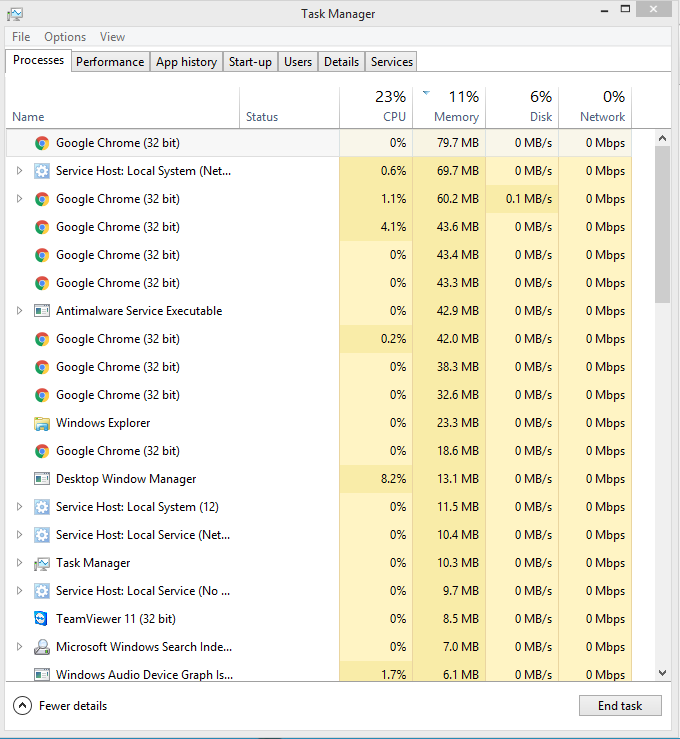Image resolution: width=680 pixels, height=739 pixels.
Task: Click Service Host Local Service (No ...) gear icon
Action: (x=42, y=591)
